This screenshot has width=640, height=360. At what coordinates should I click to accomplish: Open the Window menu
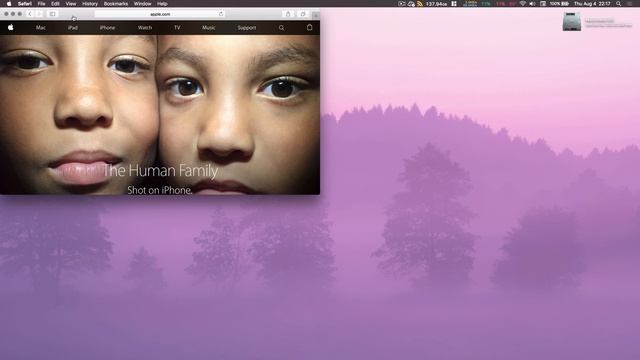[142, 4]
